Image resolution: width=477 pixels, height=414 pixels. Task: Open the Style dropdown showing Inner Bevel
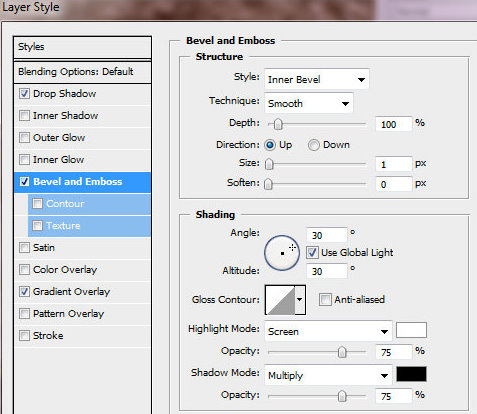[x=317, y=79]
